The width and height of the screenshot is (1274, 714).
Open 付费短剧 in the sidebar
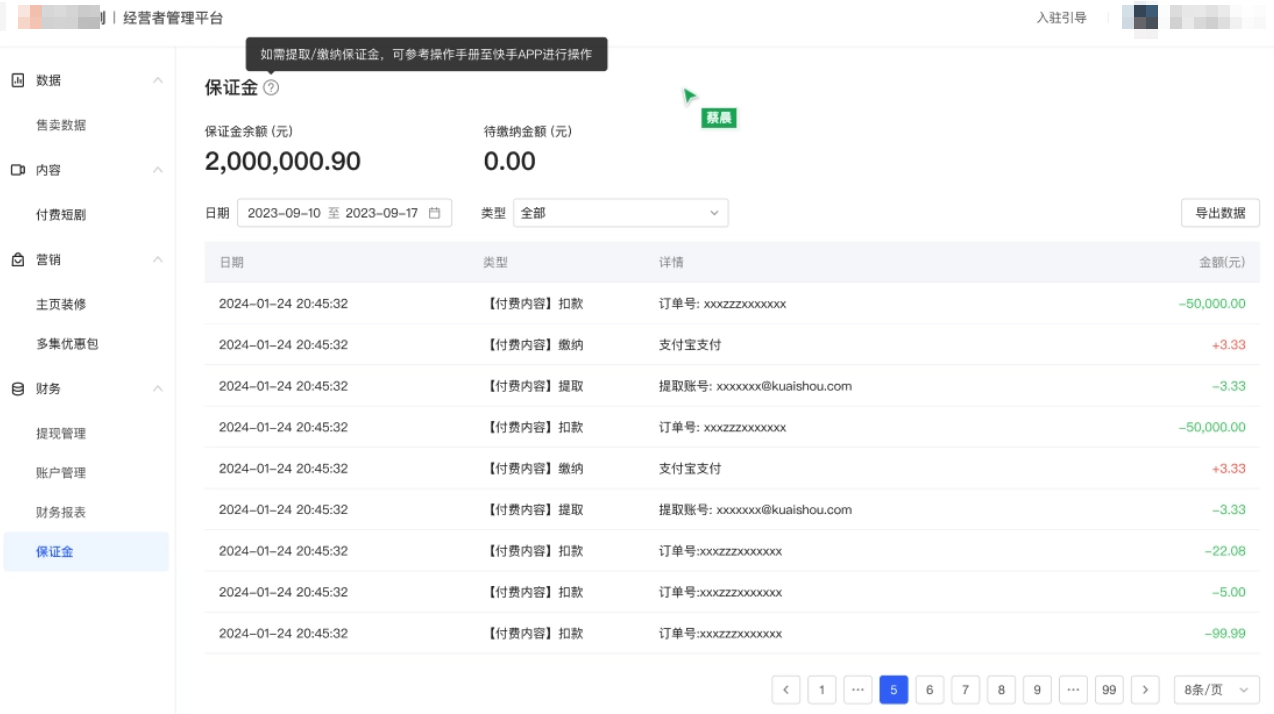[61, 215]
